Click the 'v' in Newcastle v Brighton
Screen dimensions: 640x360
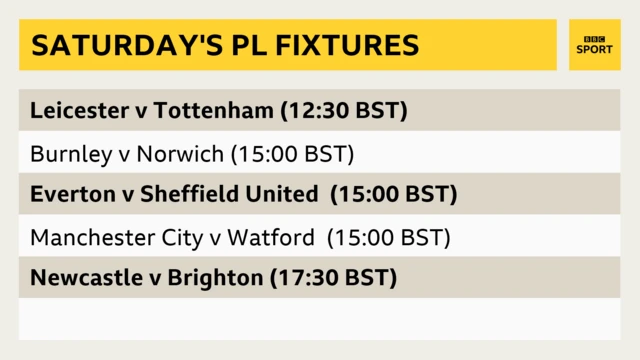pos(155,279)
